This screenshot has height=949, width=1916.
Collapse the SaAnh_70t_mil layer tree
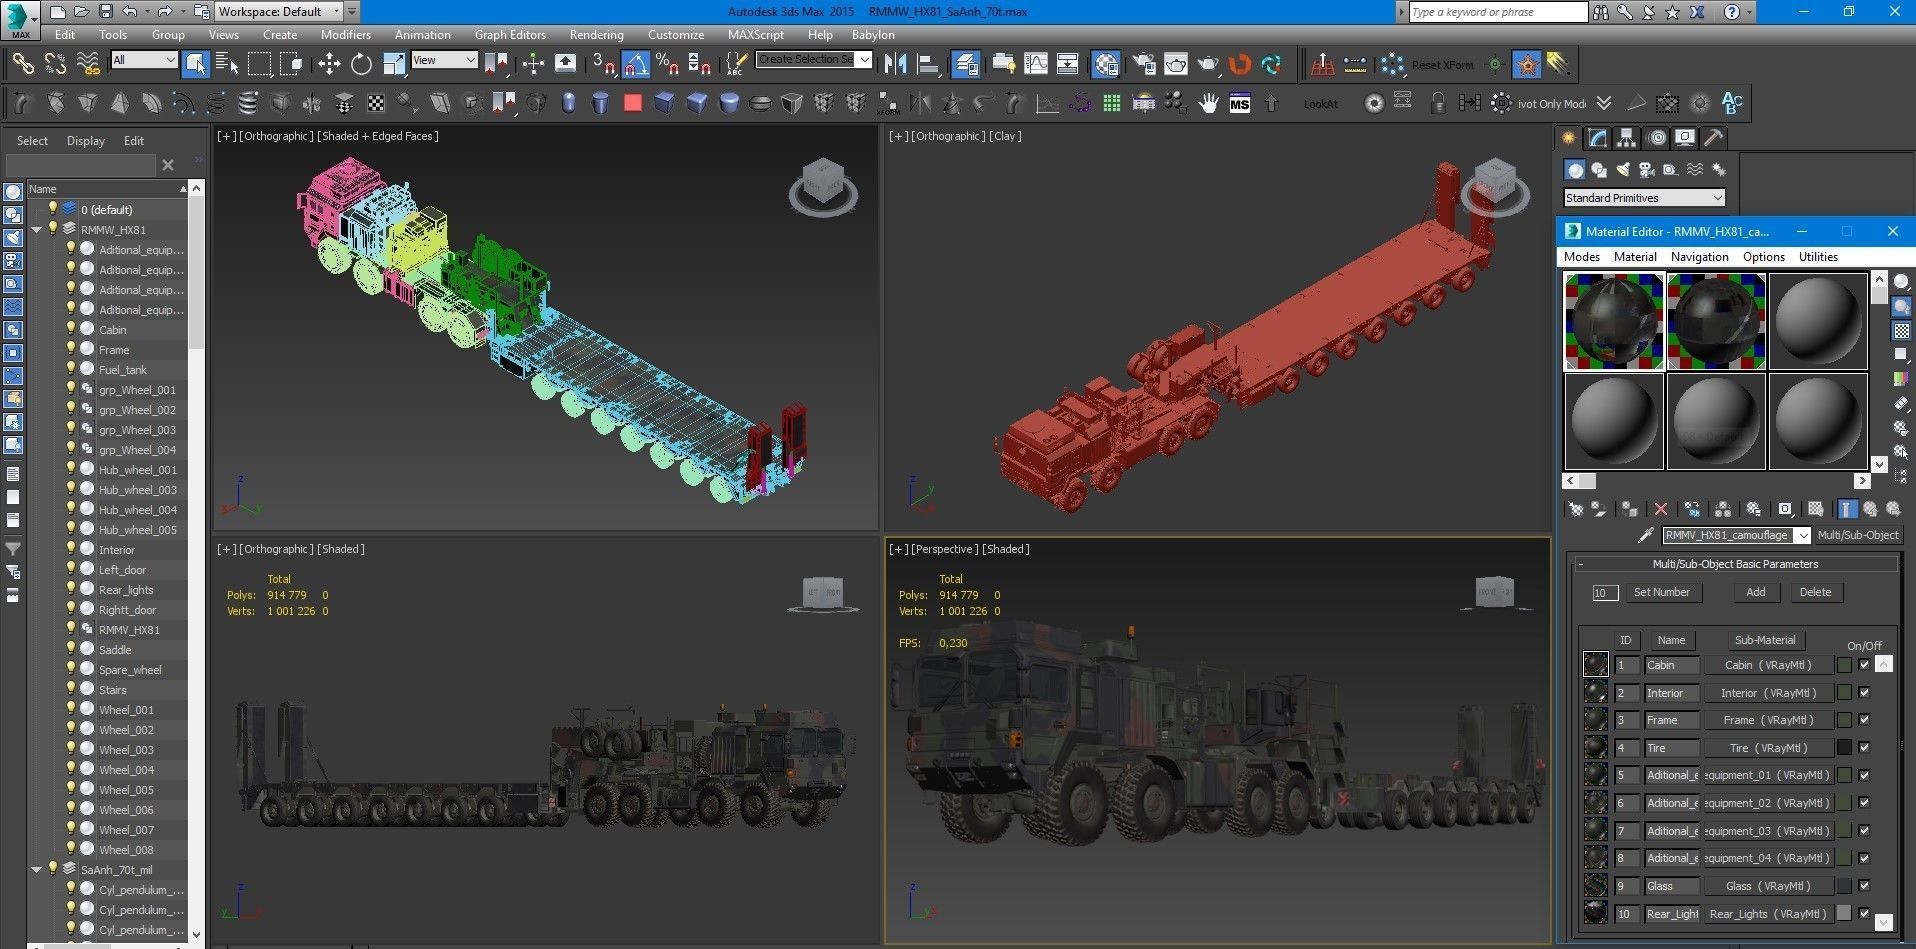tap(37, 869)
